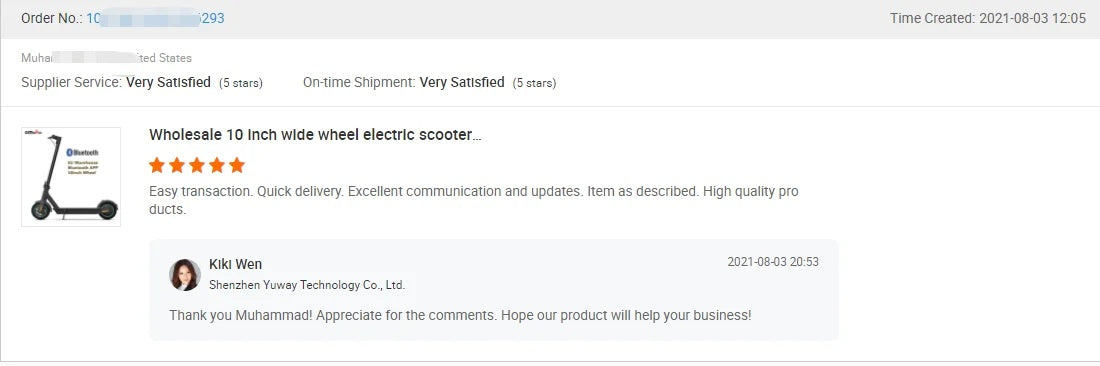Click the Bluetooth logo on product image
The height and width of the screenshot is (366, 1100).
point(83,152)
